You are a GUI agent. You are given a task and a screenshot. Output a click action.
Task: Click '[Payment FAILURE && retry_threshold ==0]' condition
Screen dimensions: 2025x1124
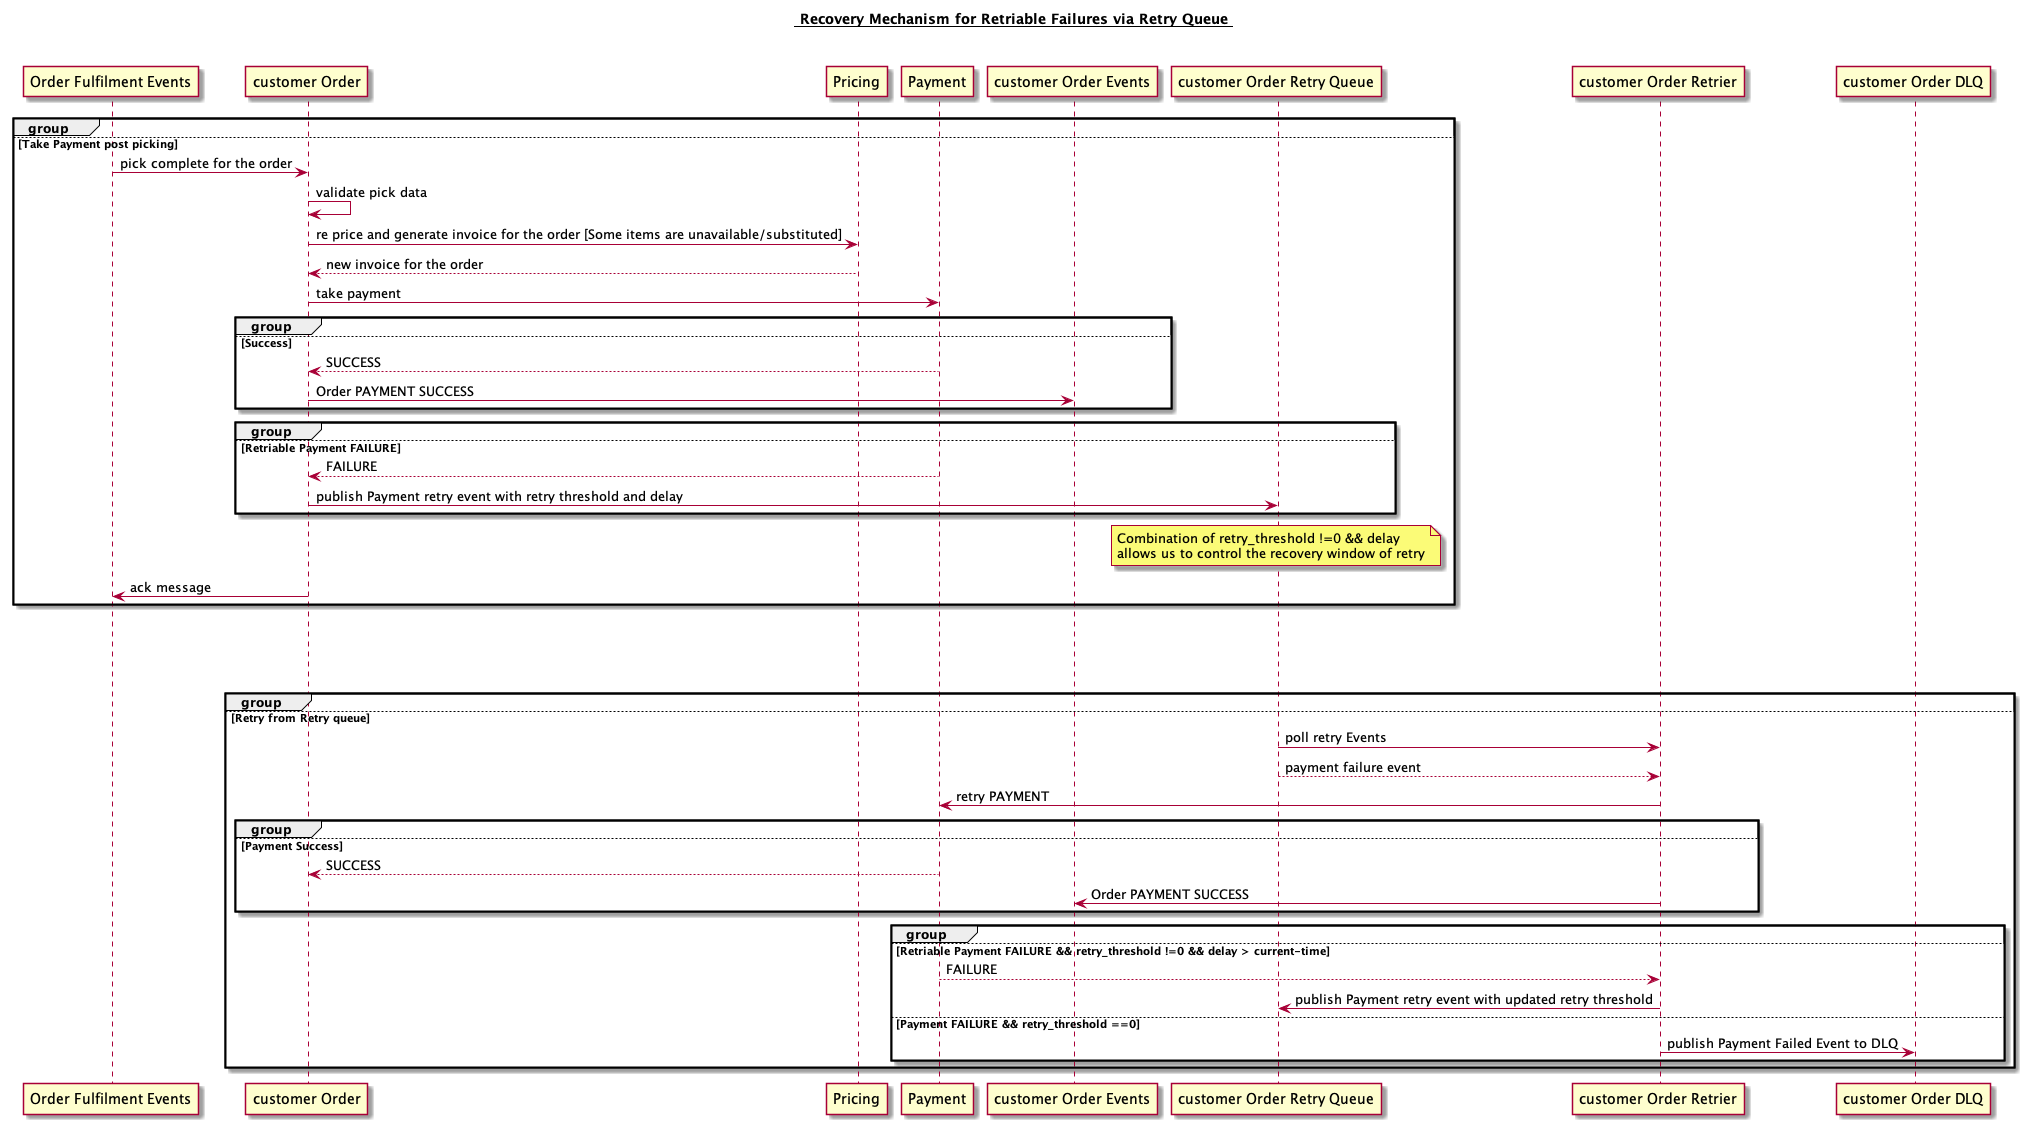[x=1018, y=1025]
